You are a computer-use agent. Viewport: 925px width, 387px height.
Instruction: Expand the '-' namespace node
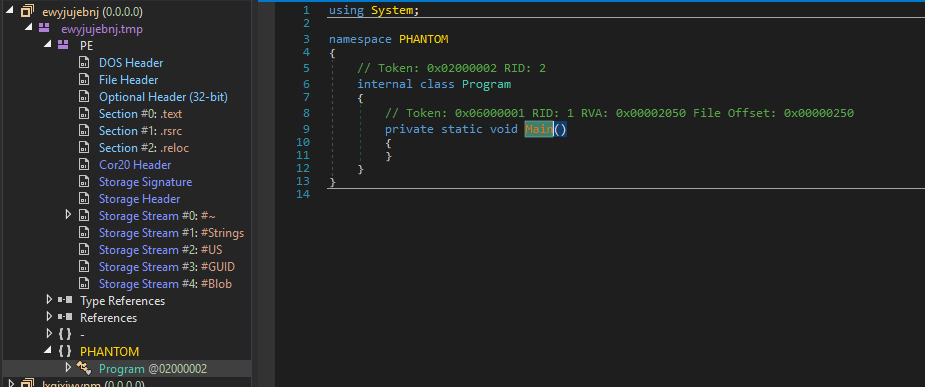coord(49,334)
